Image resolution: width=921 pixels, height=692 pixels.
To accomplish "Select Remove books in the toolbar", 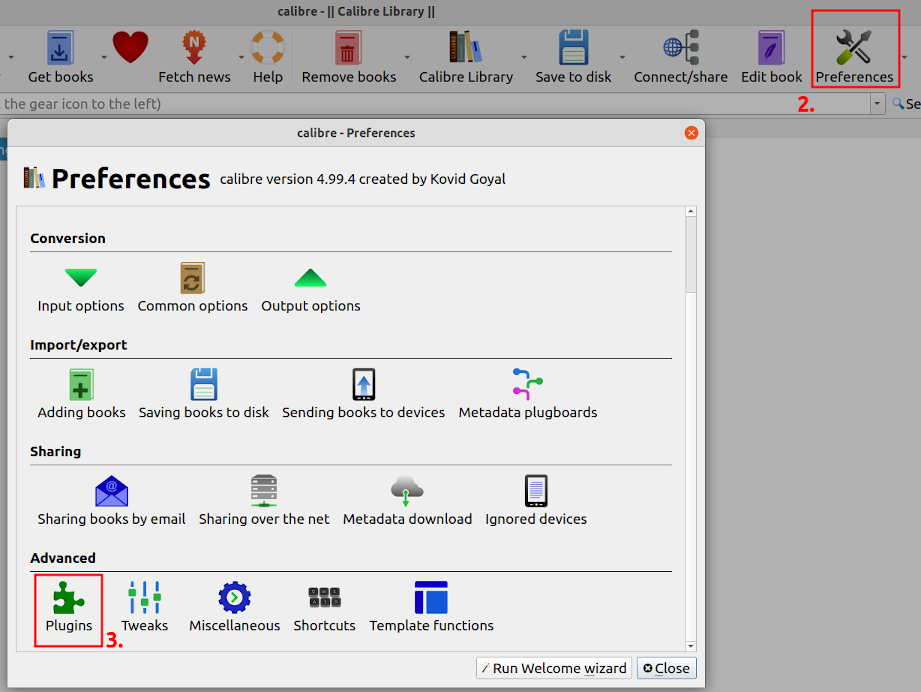I will click(349, 58).
